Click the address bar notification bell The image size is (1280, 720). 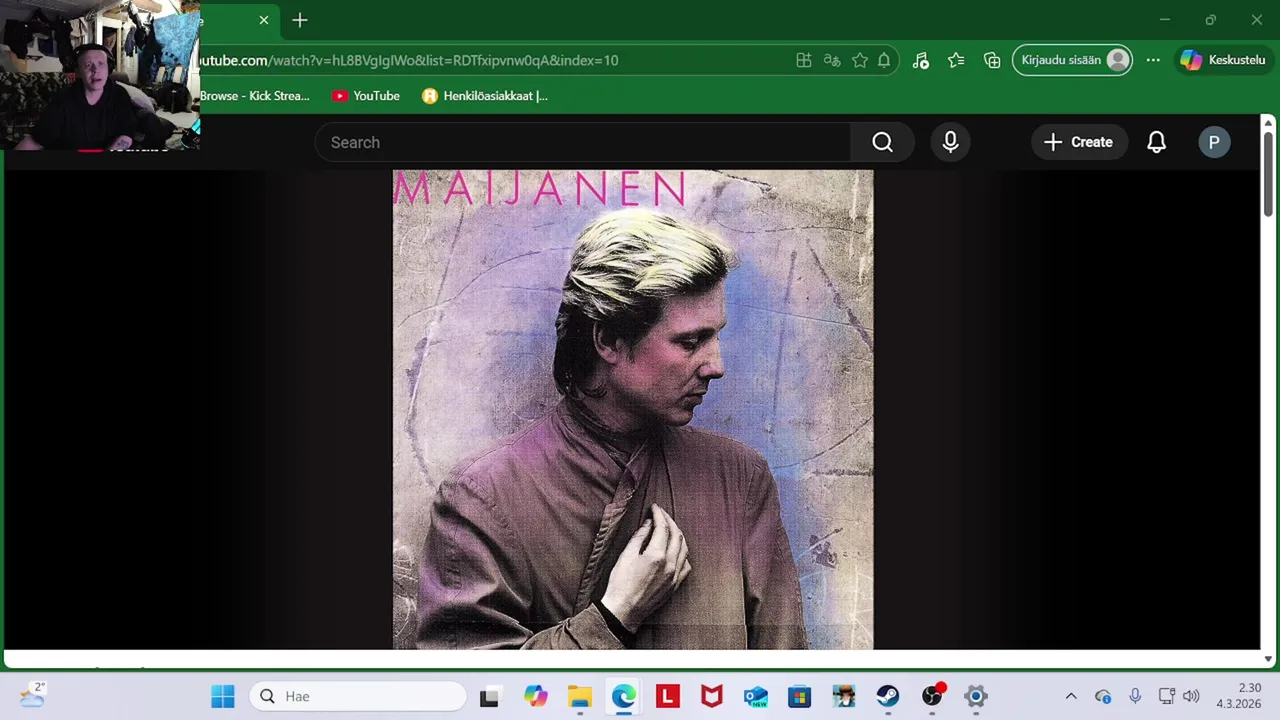[x=884, y=60]
